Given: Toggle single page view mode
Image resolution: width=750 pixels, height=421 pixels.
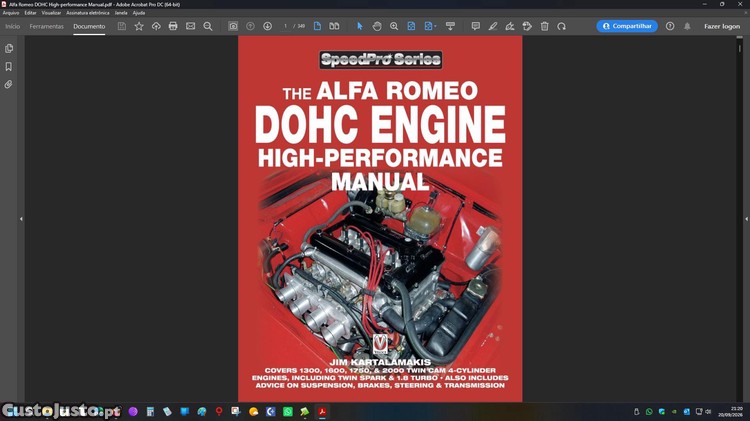Looking at the screenshot, I should point(317,26).
